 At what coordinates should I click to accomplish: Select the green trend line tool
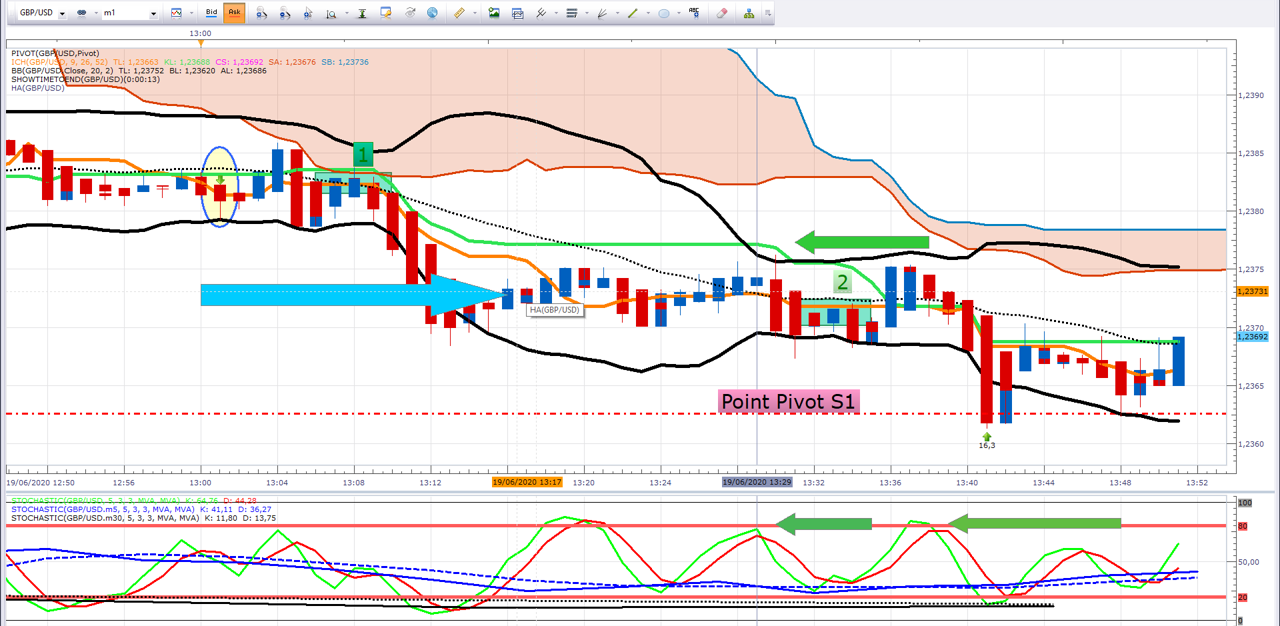coord(632,14)
